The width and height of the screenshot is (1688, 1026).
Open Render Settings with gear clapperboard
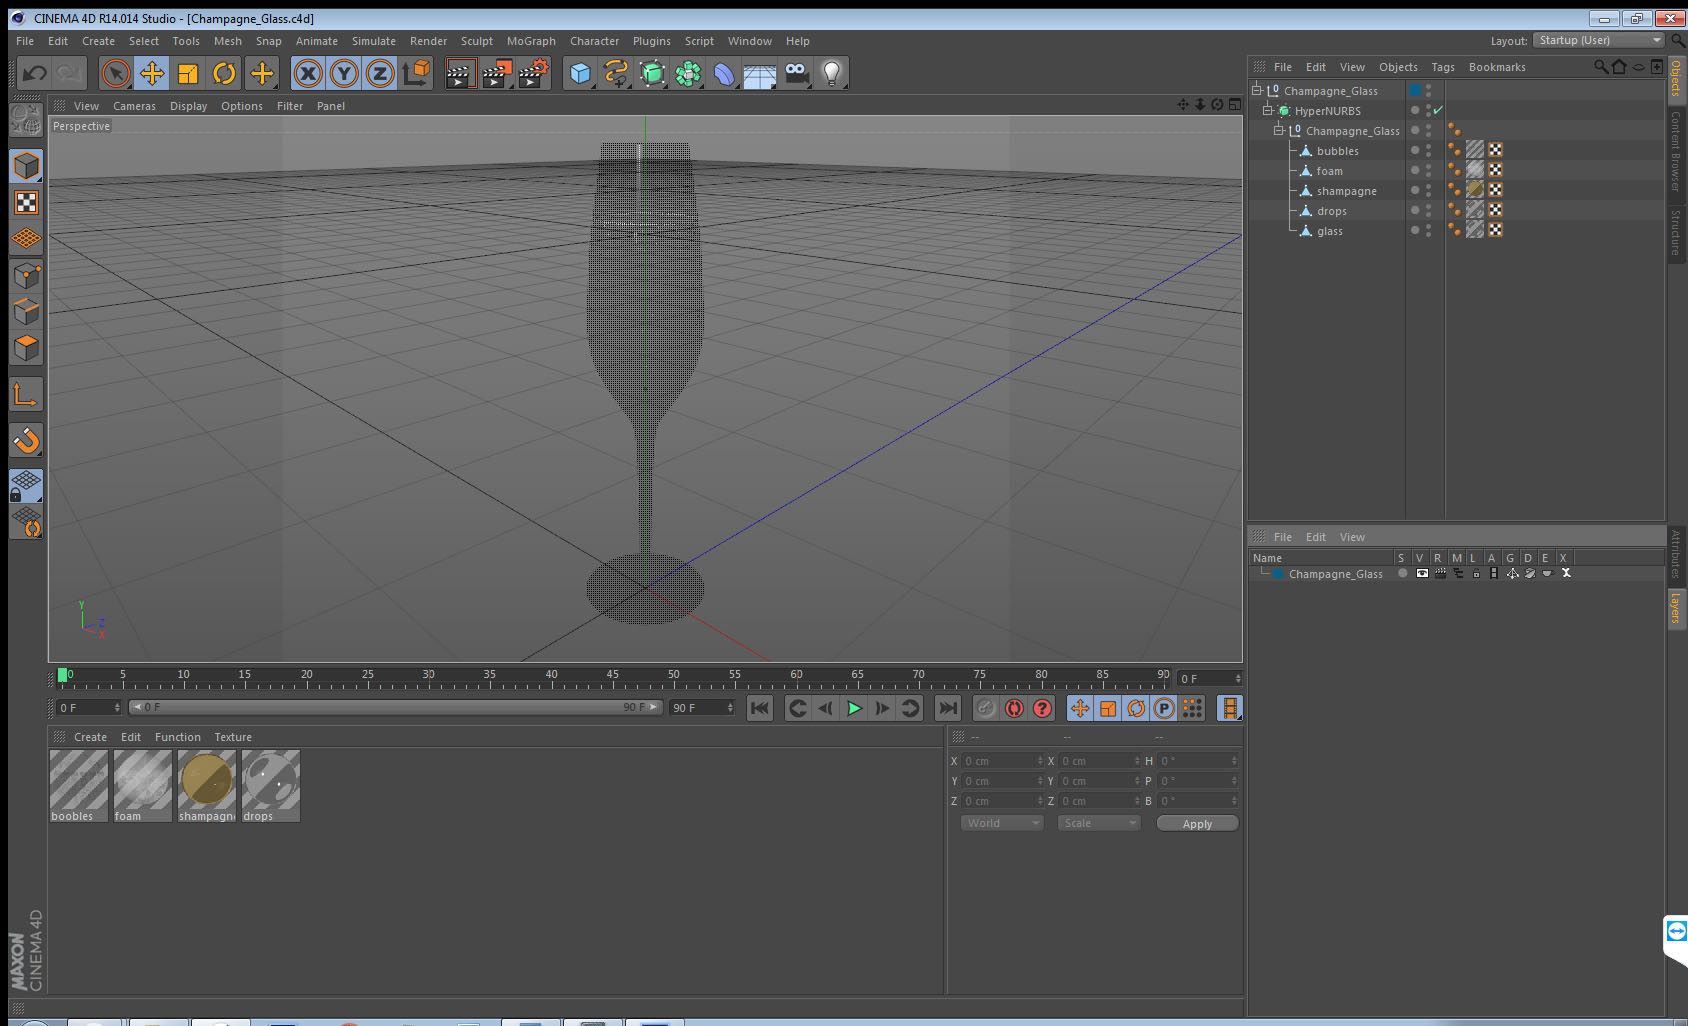click(534, 73)
